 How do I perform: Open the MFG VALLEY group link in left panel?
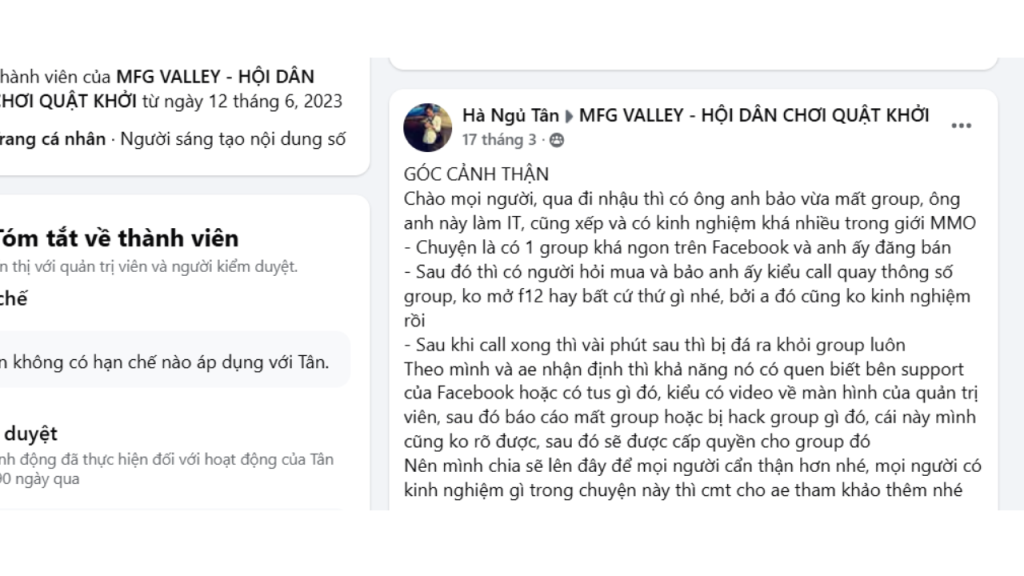[215, 77]
